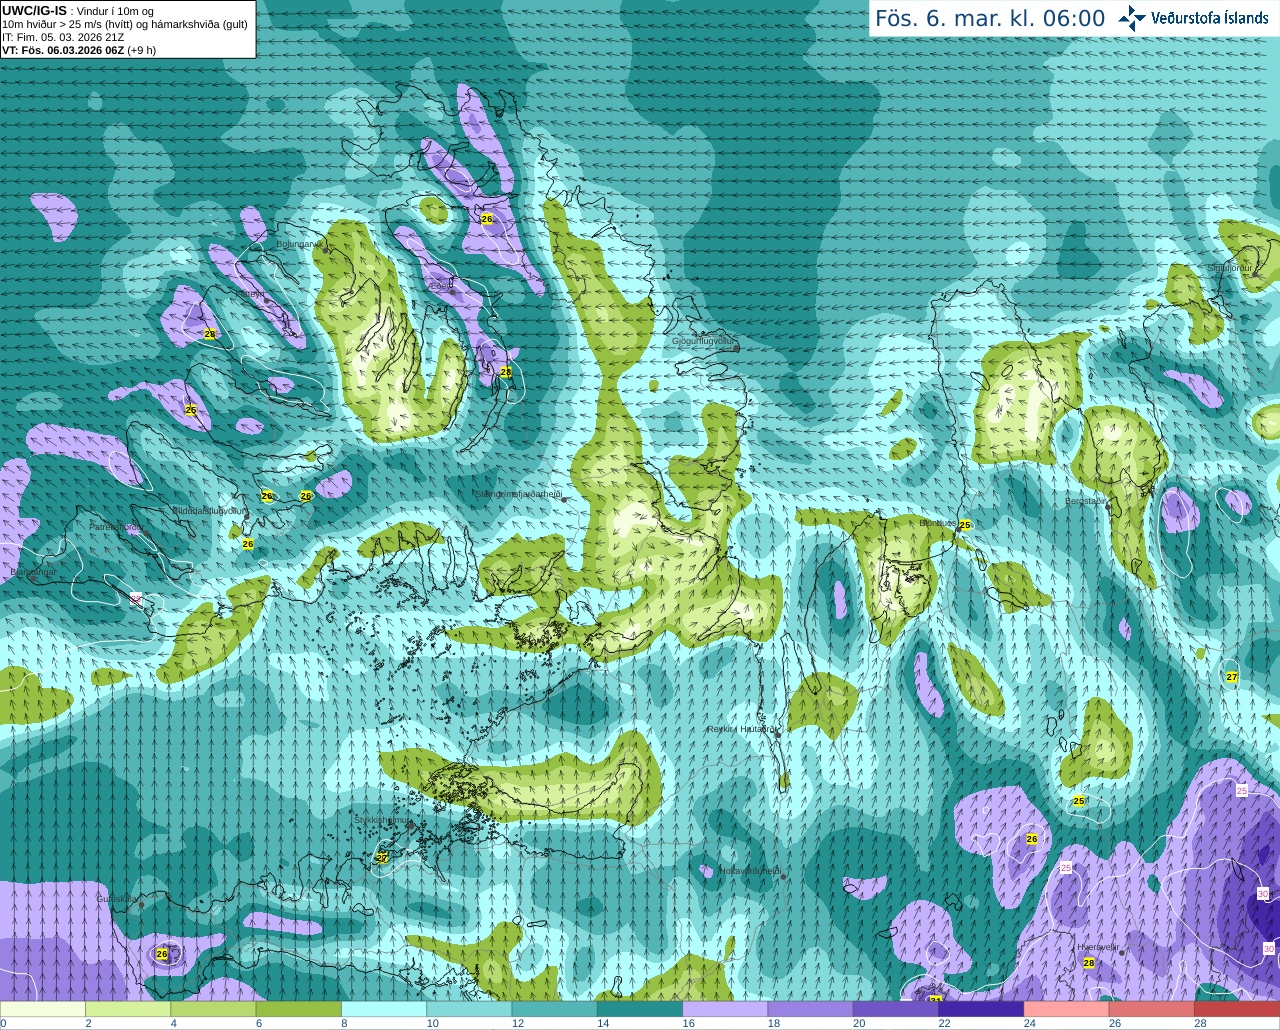
Task: Pick the 22–24 m/s dark indigo legend swatch
Action: (x=981, y=1009)
